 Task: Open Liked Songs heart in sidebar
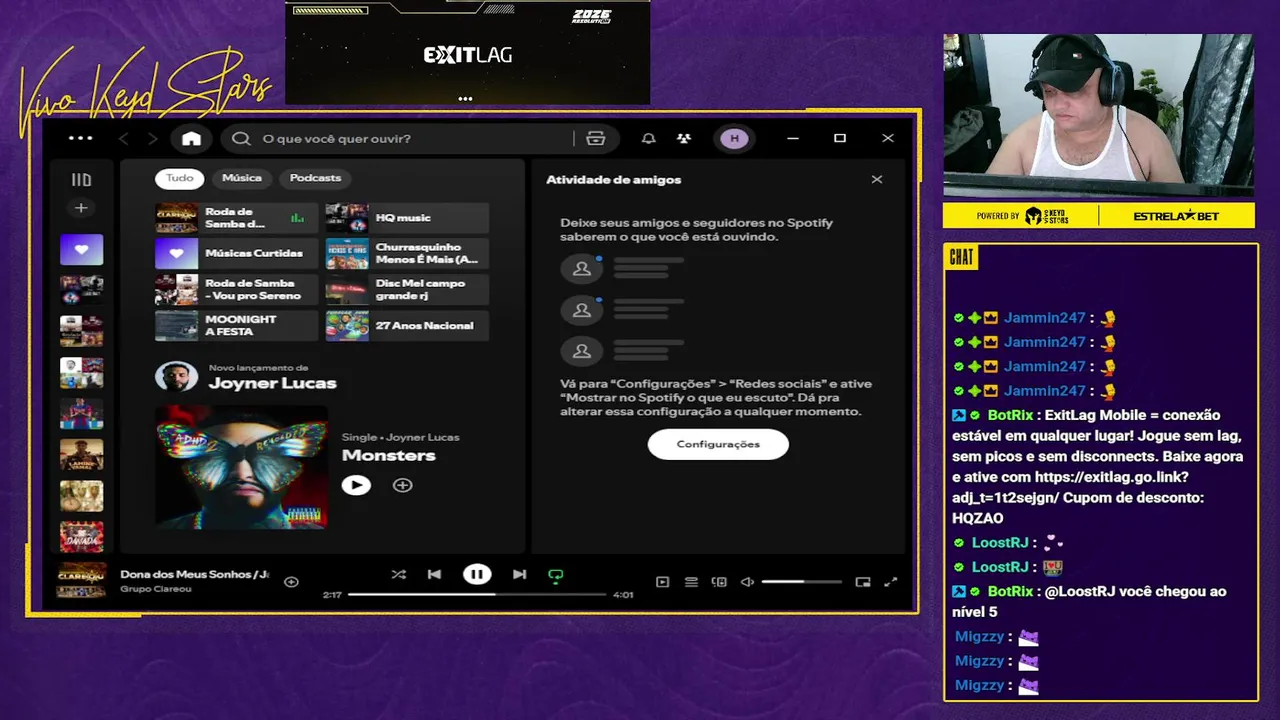click(81, 249)
